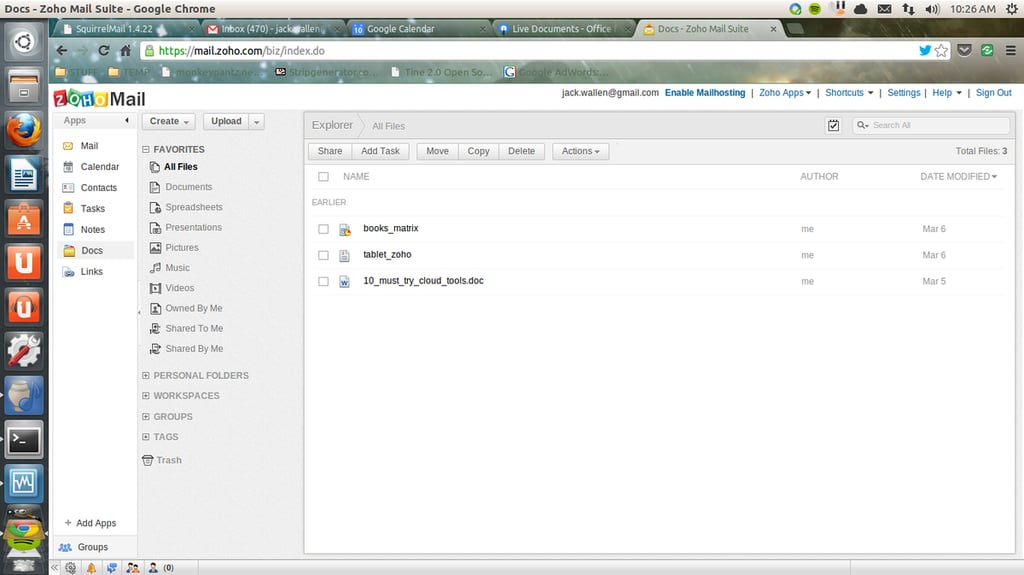1024x575 pixels.
Task: Click the Groups icon at bottom of sidebar
Action: point(65,547)
